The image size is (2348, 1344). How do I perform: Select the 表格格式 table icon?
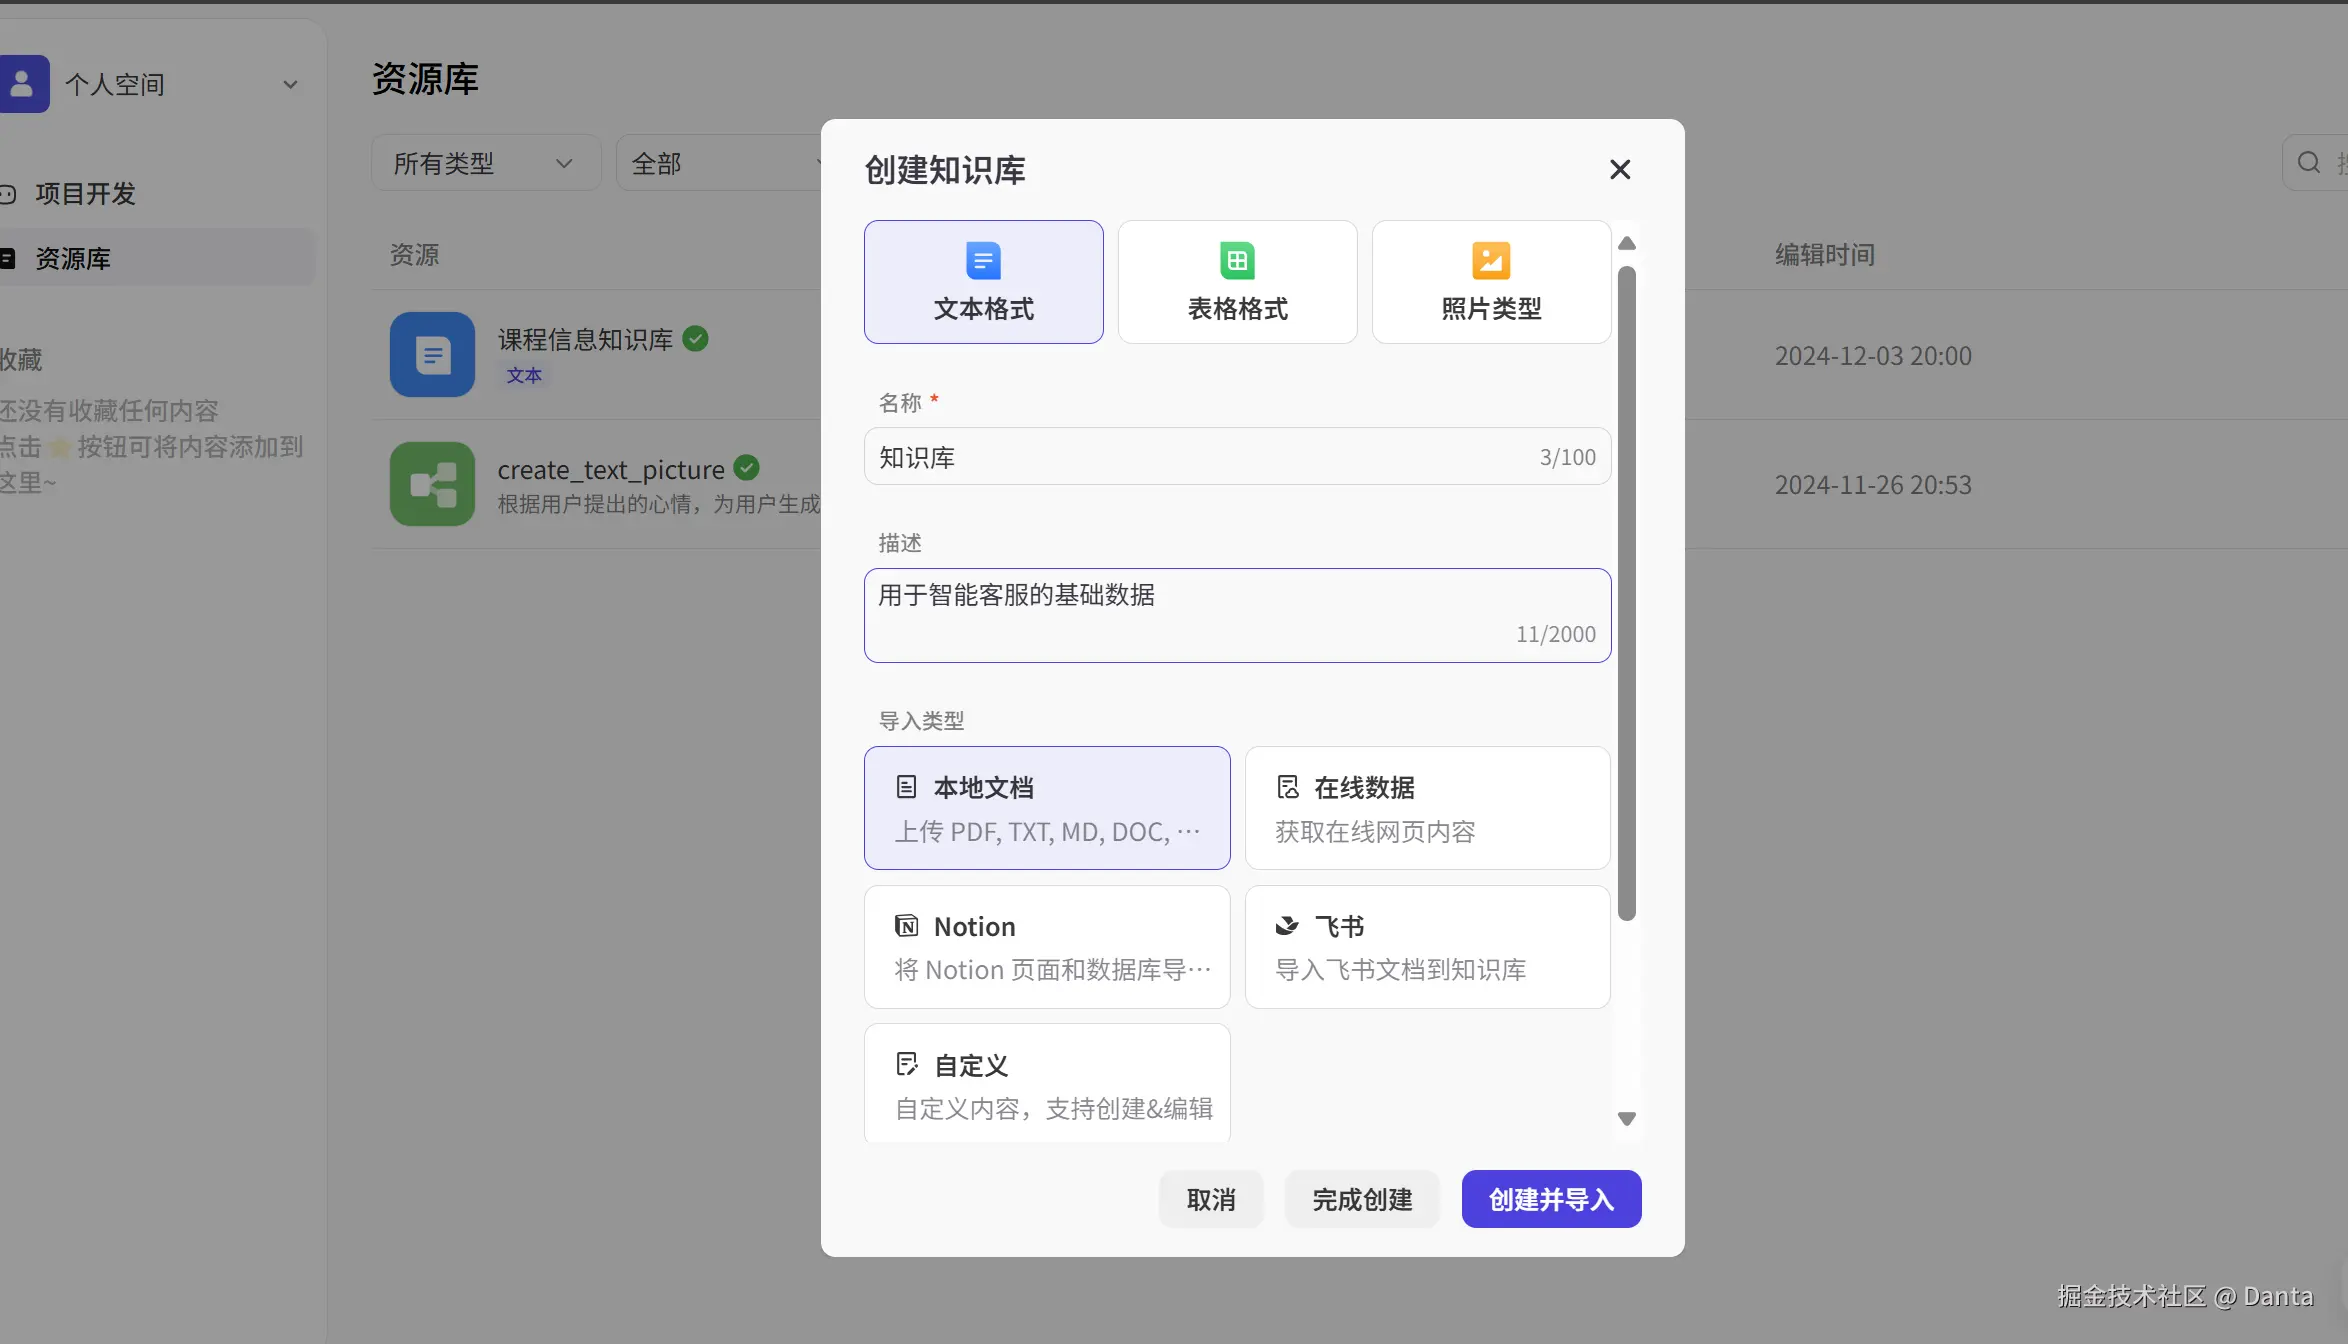[x=1237, y=261]
